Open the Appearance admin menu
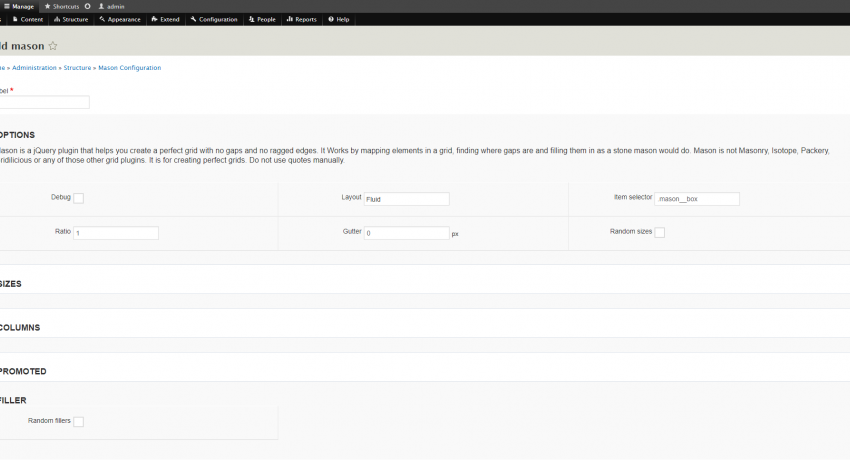This screenshot has width=850, height=460. click(120, 20)
